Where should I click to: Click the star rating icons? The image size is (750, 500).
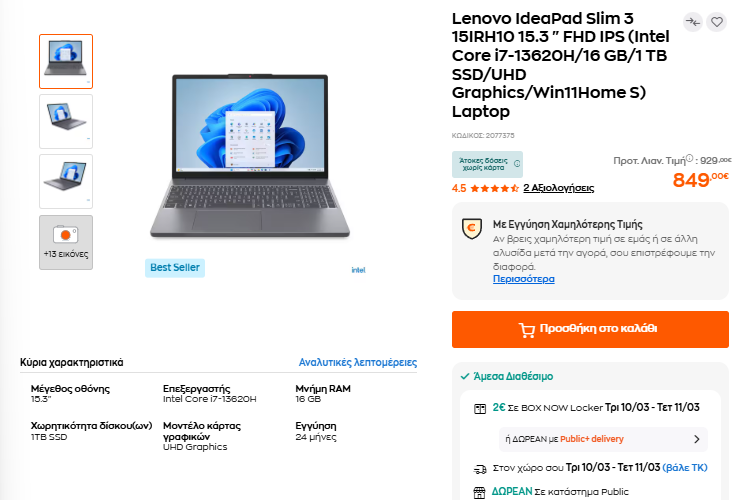(494, 188)
